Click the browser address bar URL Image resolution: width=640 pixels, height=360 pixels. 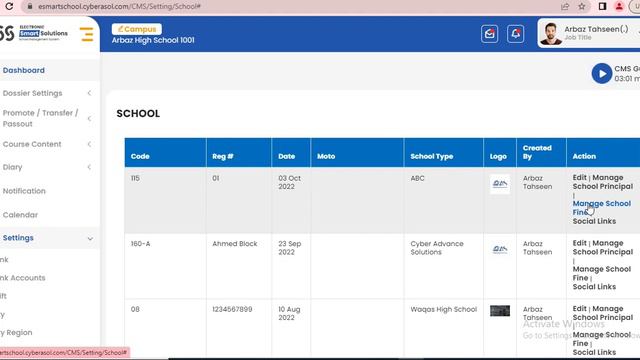click(x=119, y=7)
